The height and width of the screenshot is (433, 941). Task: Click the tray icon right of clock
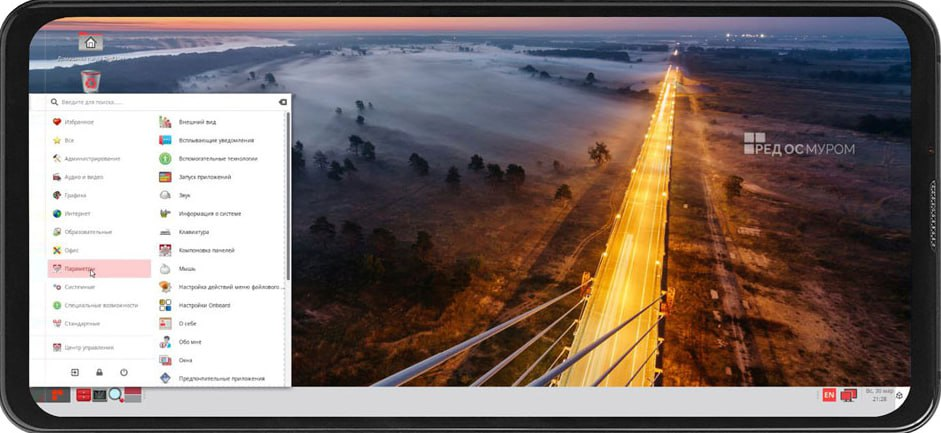pos(900,395)
